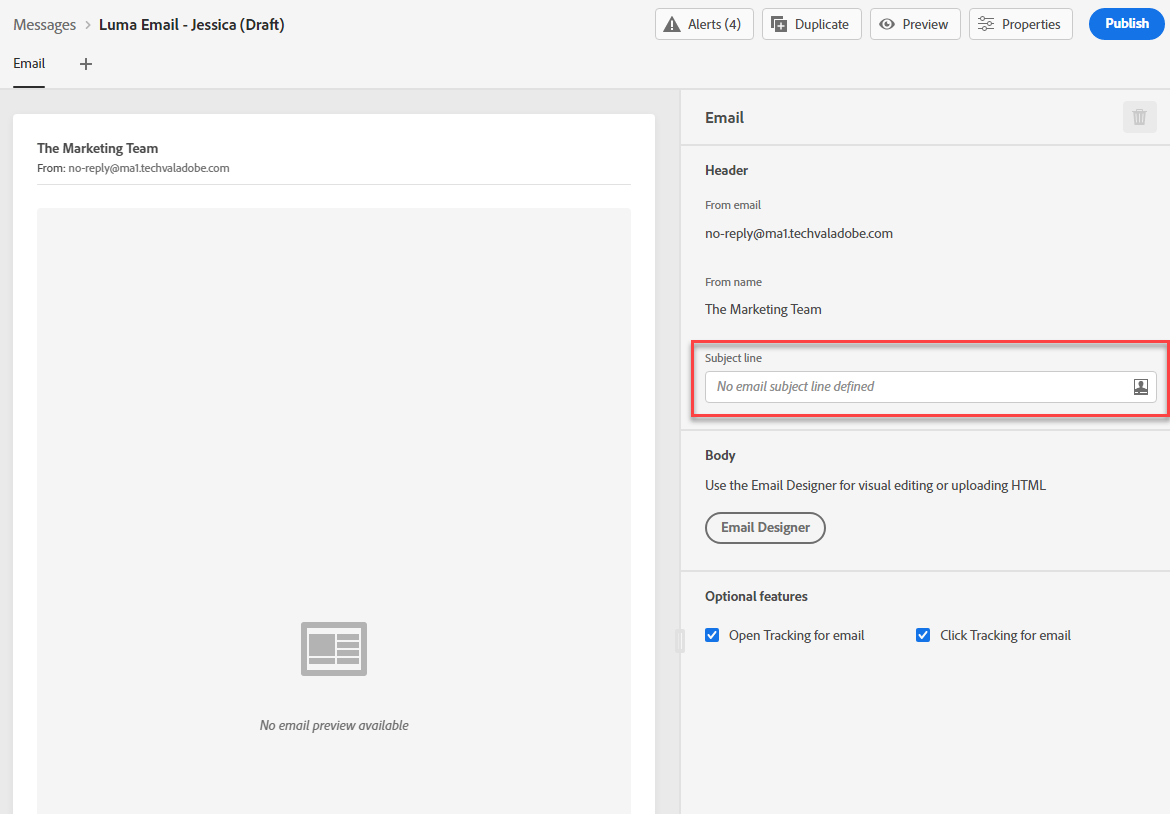Launch the Email Designer

766,527
